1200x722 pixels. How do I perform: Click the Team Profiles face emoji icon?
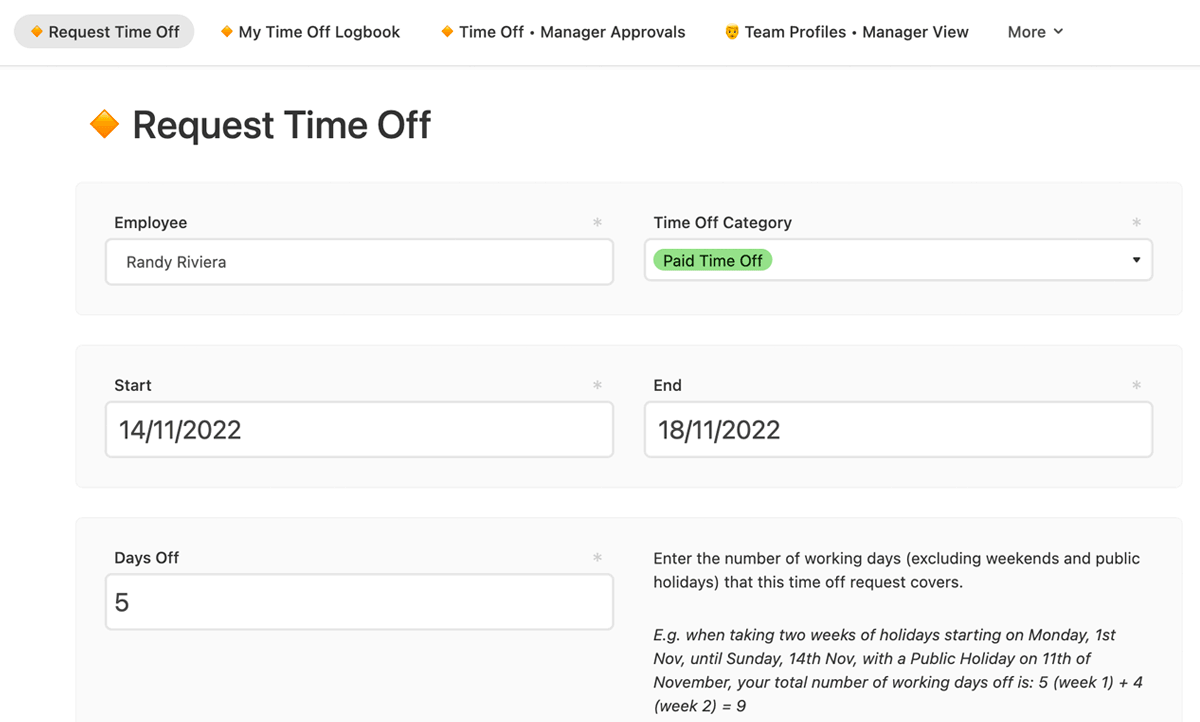(x=732, y=32)
